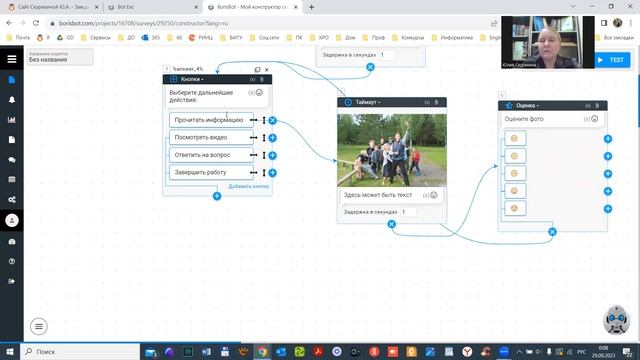Open the dashboard gauge icon in the sidebar
640x360 pixels.
12,242
